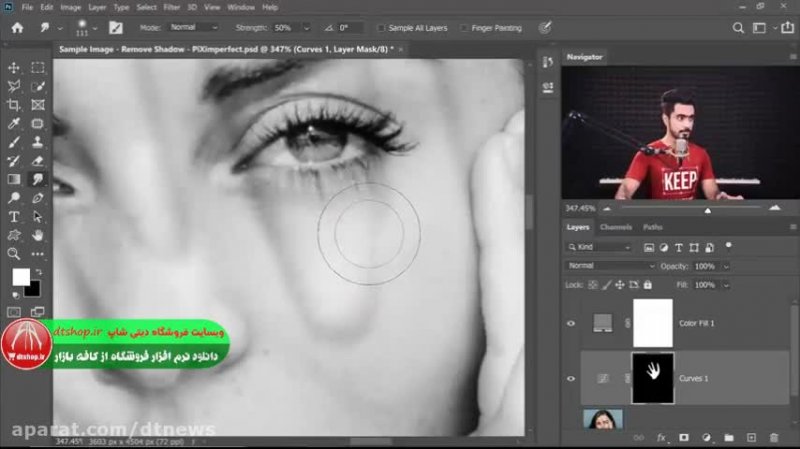Select the Horizontal Type tool
Image resolution: width=800 pixels, height=449 pixels.
(x=14, y=216)
